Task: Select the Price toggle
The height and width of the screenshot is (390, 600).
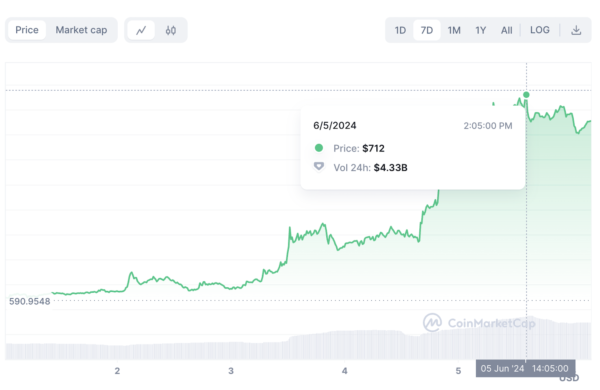Action: click(x=27, y=30)
